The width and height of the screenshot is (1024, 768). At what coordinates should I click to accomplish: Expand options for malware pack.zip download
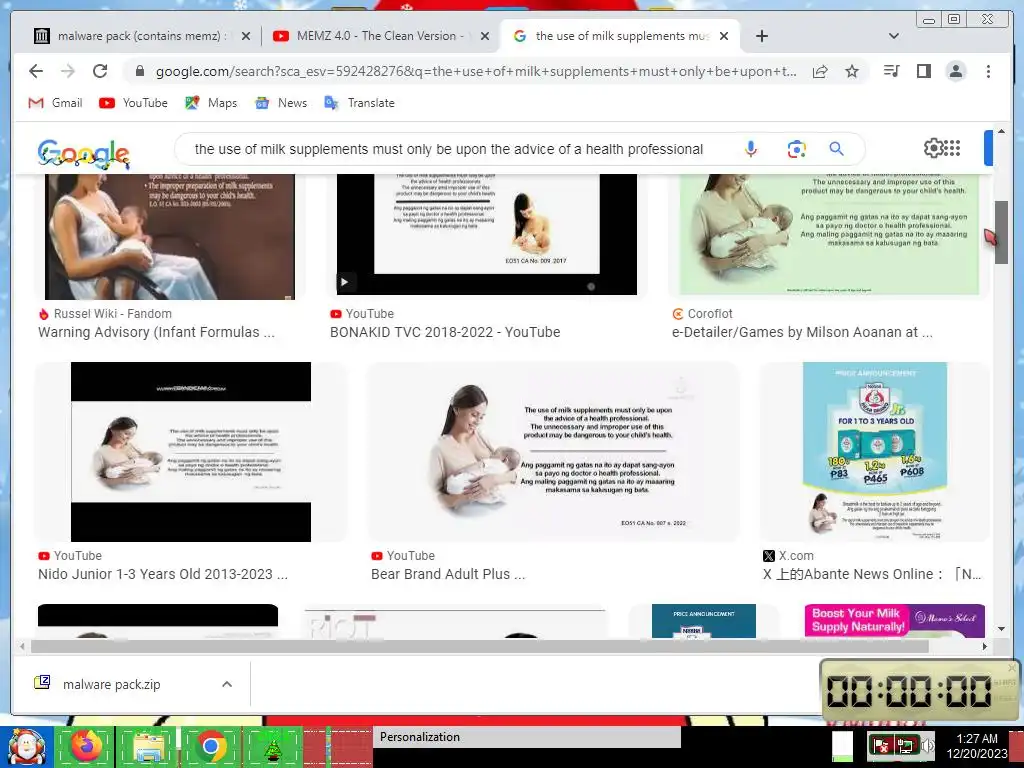click(x=227, y=684)
